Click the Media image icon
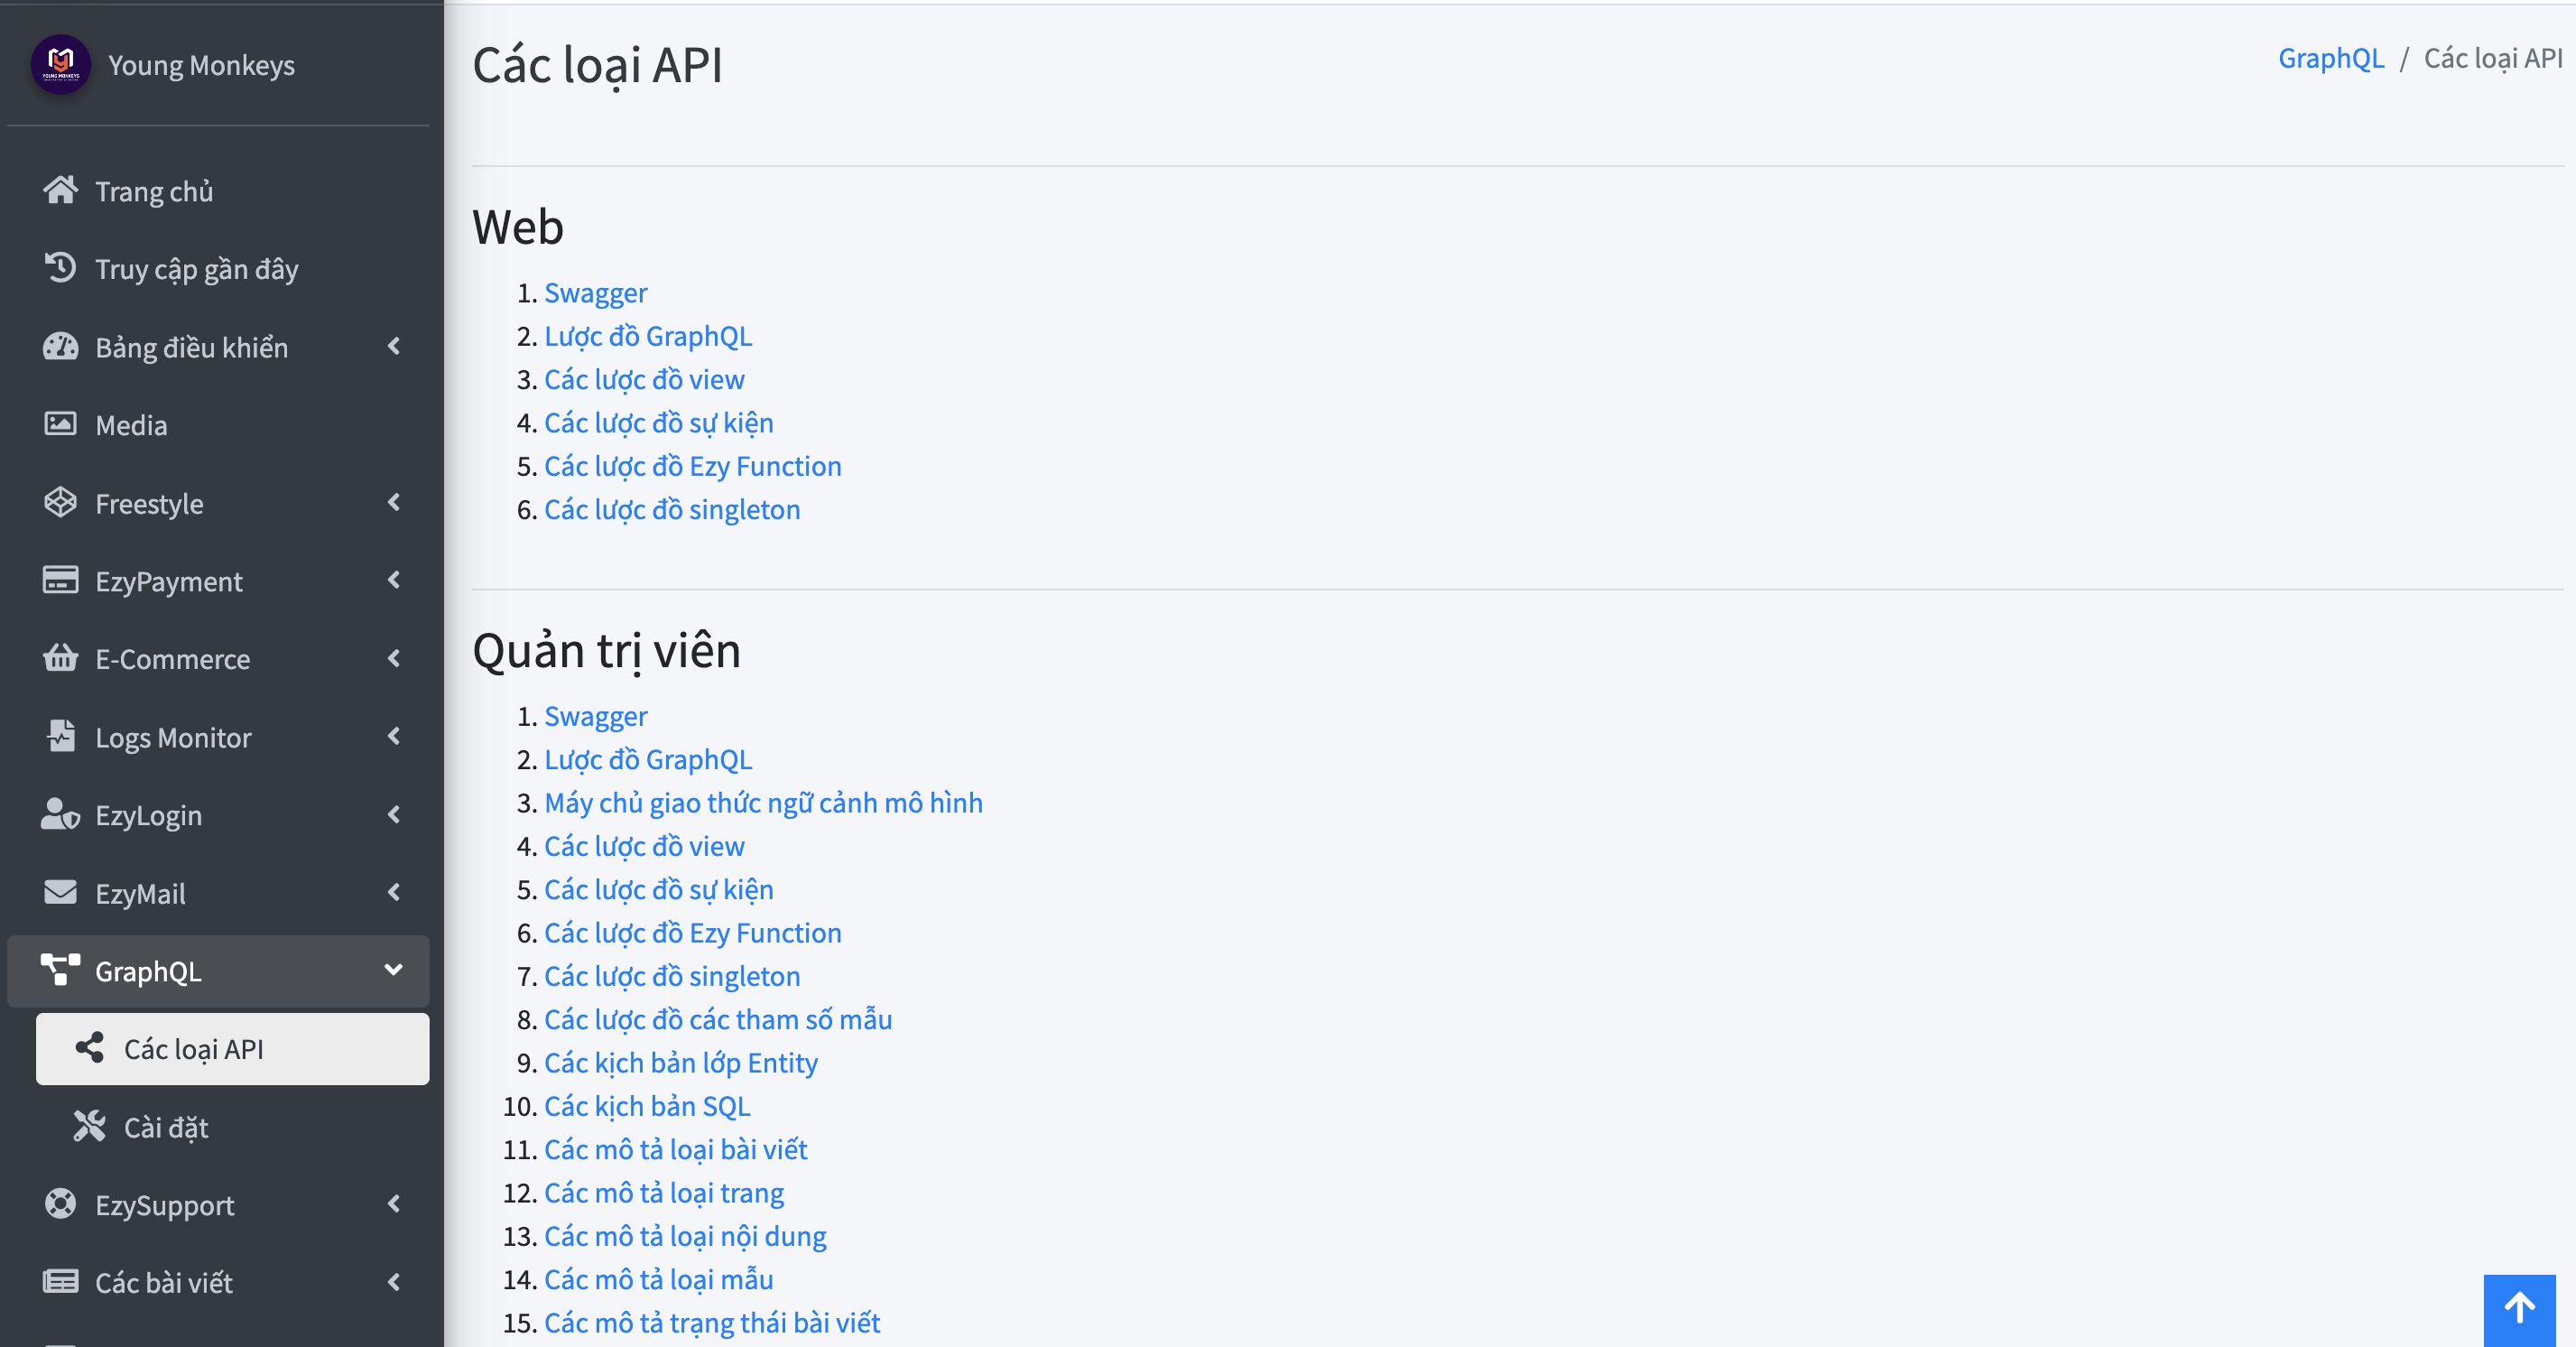 (60, 424)
